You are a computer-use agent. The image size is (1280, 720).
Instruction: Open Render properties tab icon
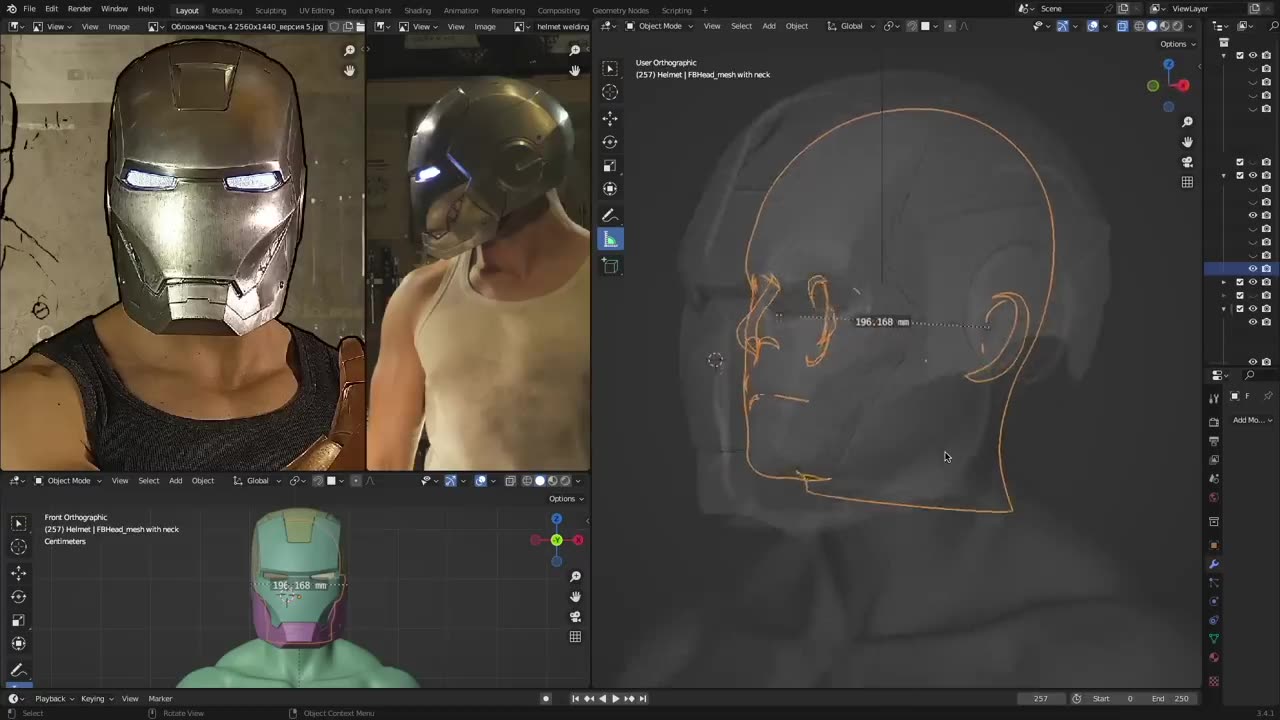click(x=1214, y=422)
